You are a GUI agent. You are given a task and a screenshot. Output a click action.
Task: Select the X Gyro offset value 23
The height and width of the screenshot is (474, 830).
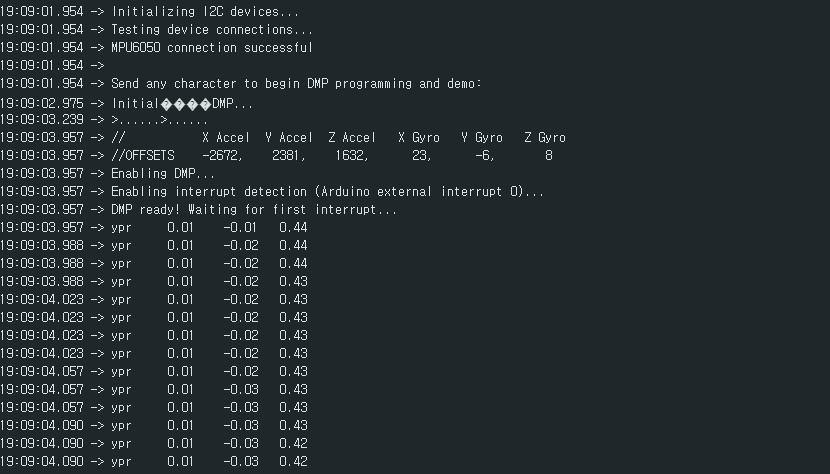click(422, 156)
